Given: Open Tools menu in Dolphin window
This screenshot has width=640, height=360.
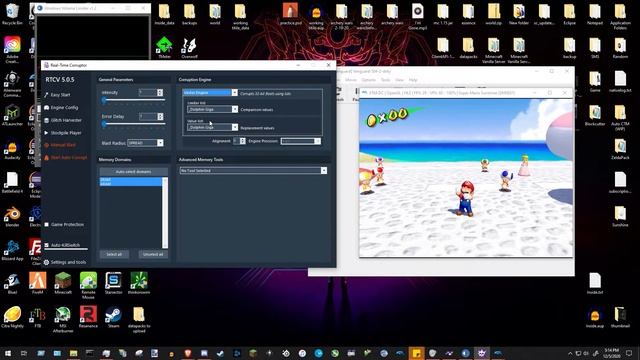Looking at the screenshot, I should click(385, 80).
